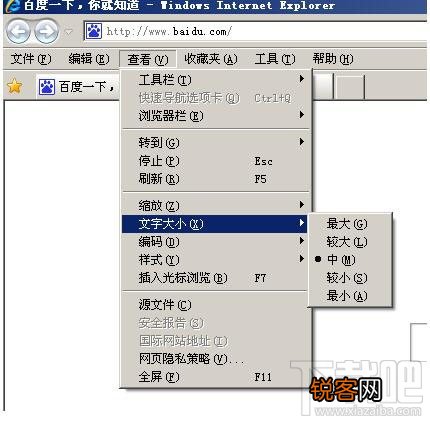Toggle 插入光标浏览(B) caret browsing

coord(215,278)
